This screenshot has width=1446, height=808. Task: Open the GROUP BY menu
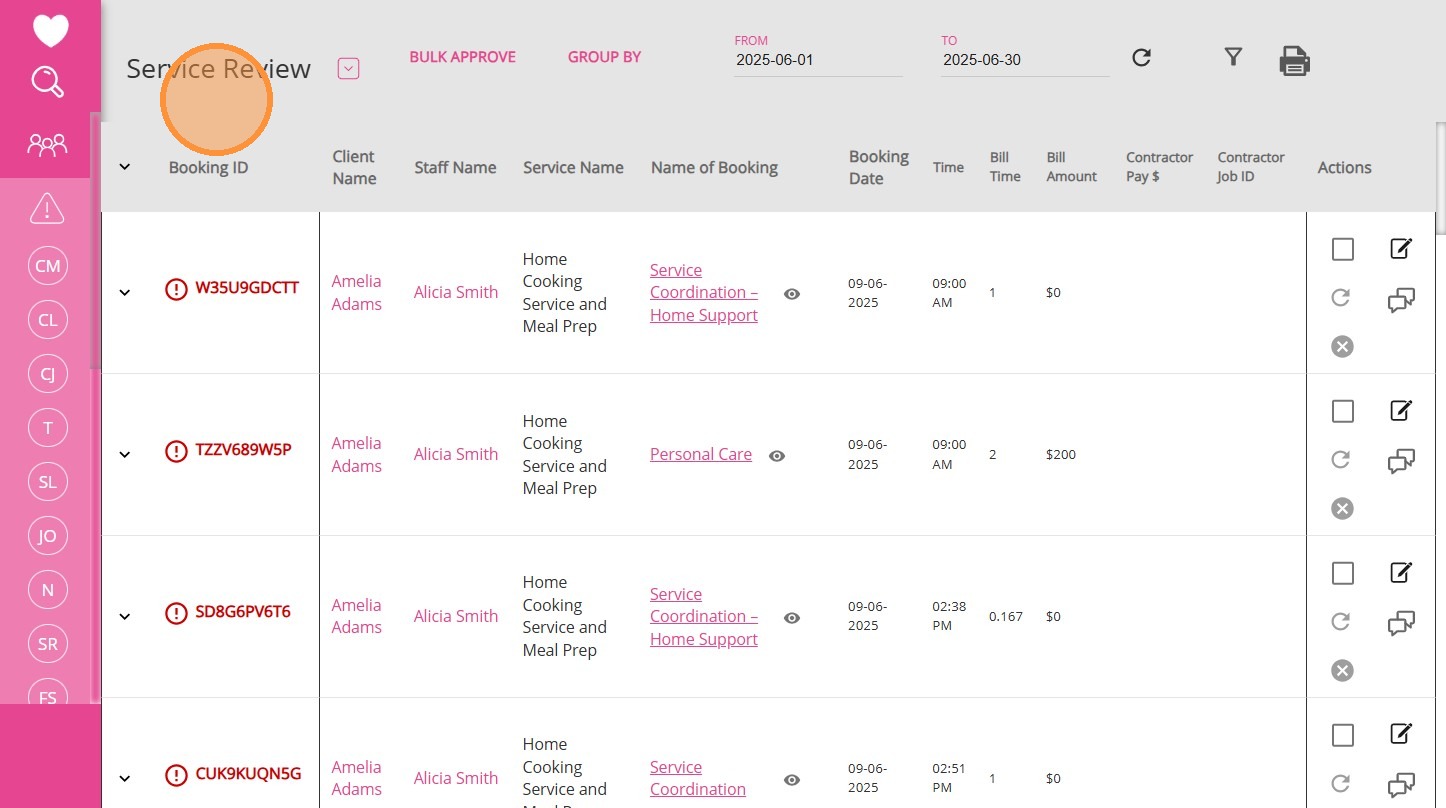[604, 57]
